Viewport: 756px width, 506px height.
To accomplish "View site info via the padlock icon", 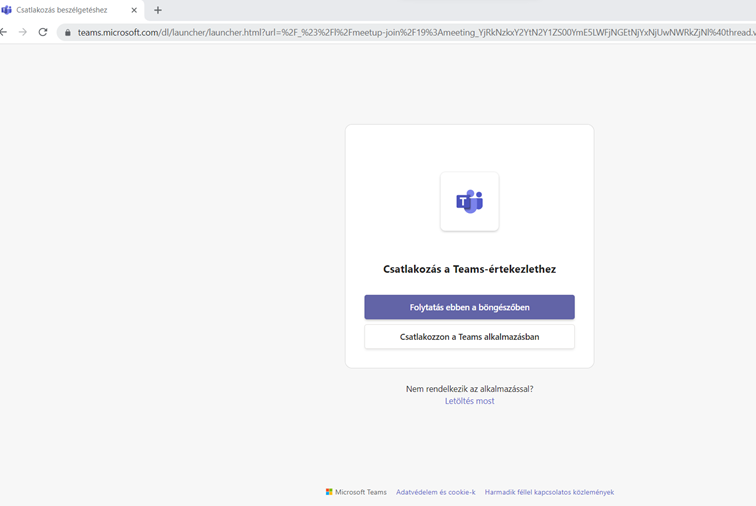I will click(x=68, y=32).
